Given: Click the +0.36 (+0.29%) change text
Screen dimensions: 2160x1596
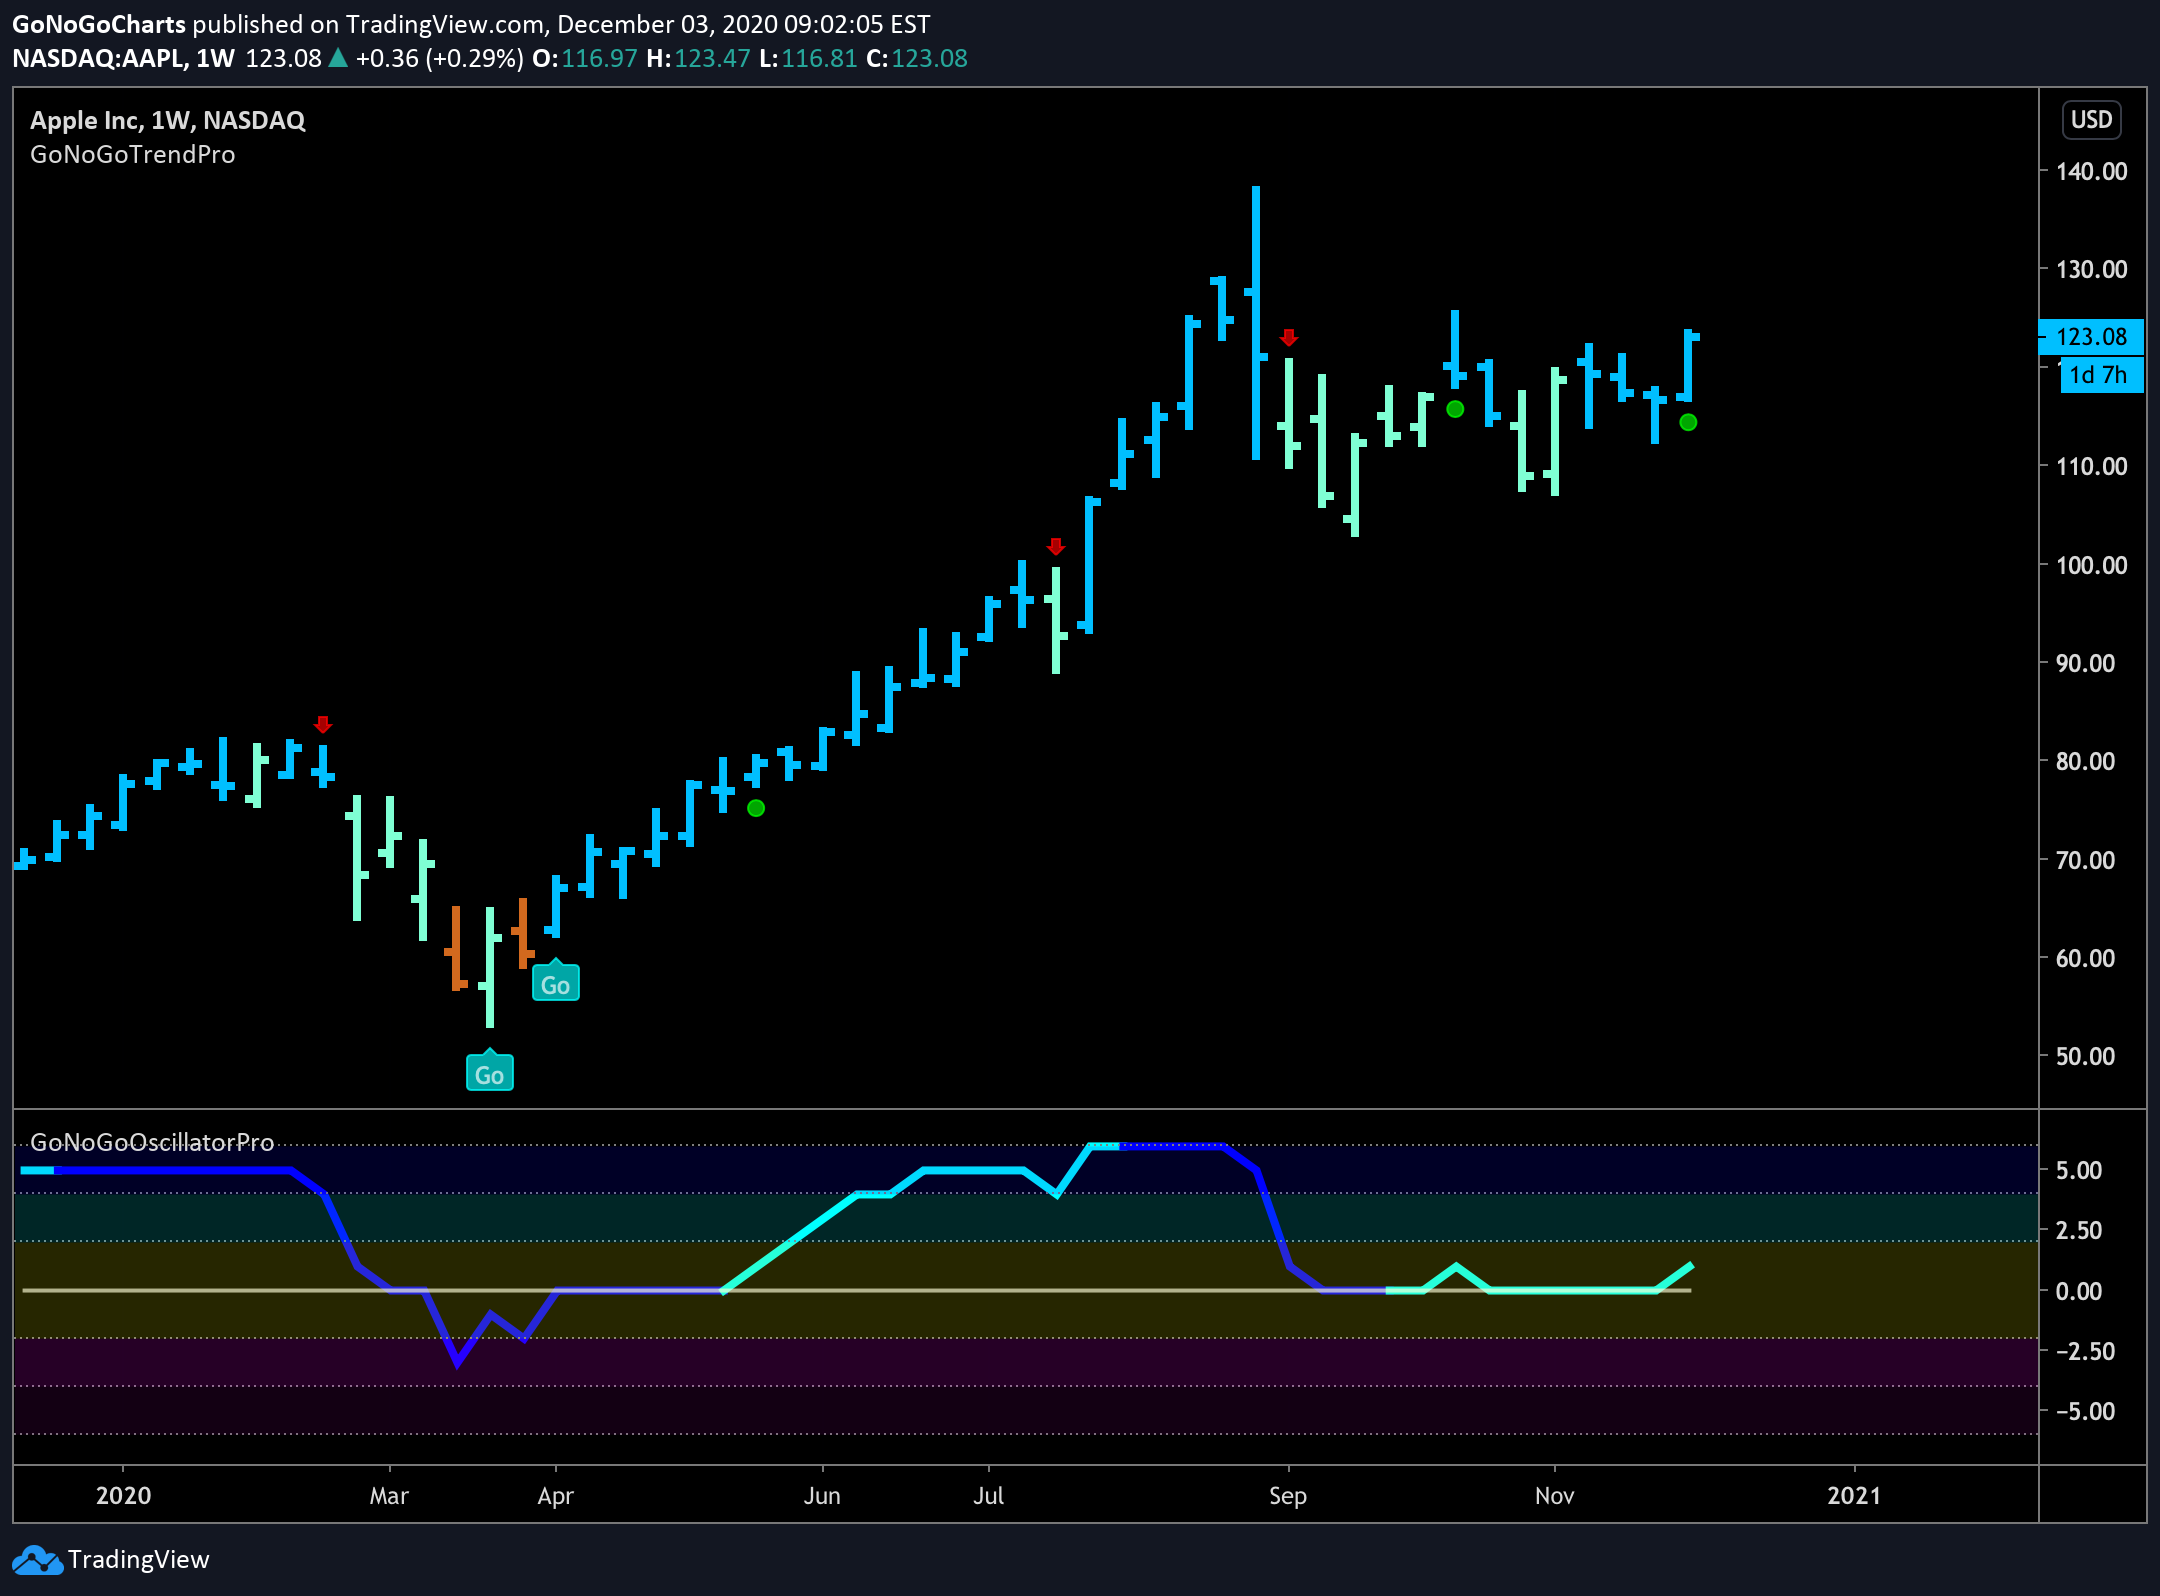Looking at the screenshot, I should (439, 58).
